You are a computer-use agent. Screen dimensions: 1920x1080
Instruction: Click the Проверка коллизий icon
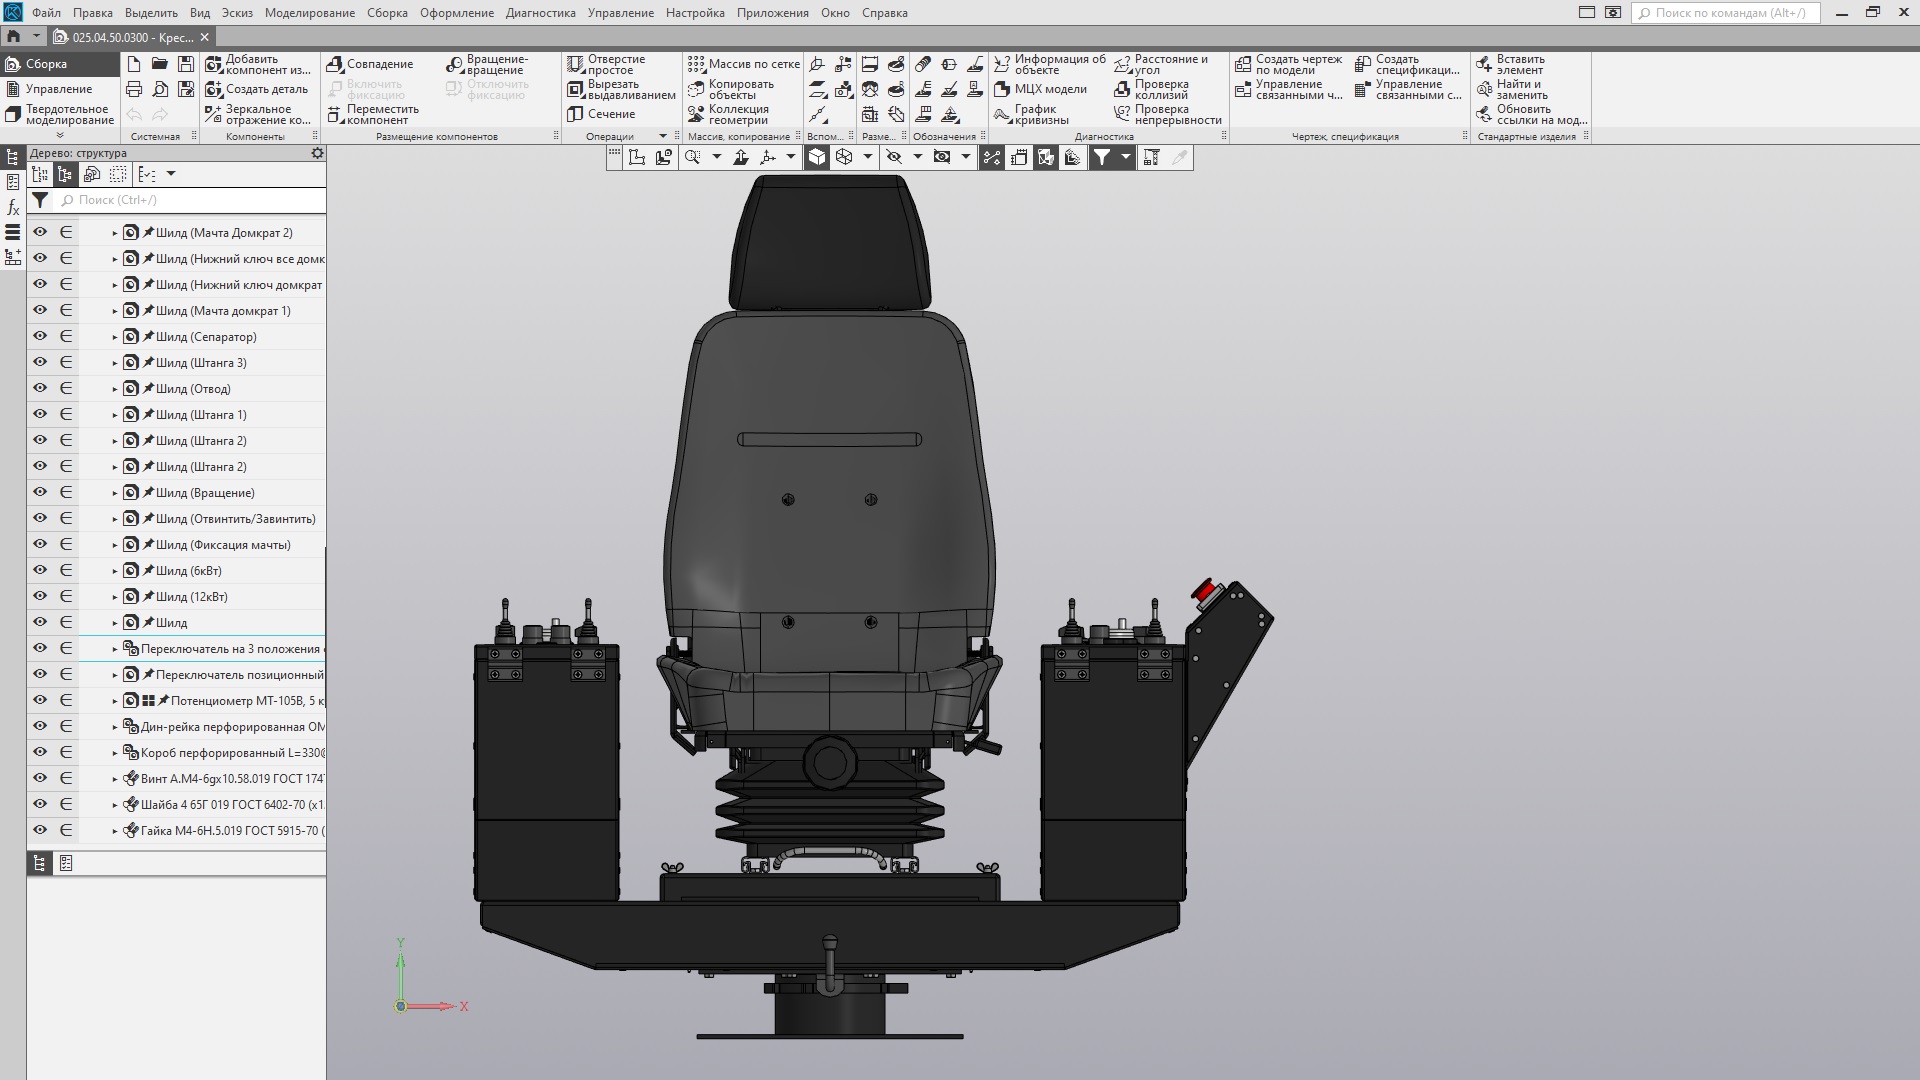point(1122,89)
